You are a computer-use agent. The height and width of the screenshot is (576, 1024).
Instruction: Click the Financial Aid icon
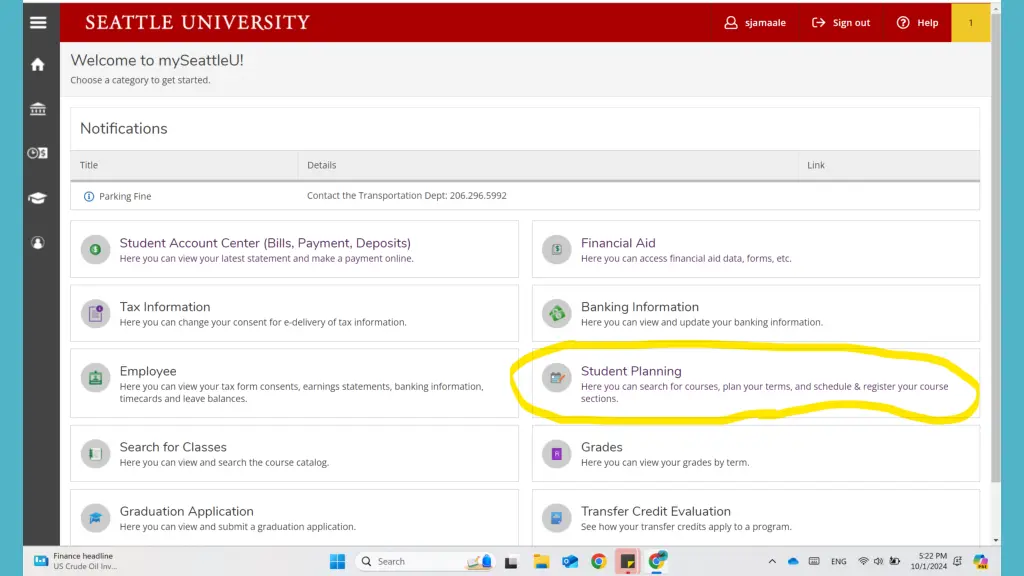click(556, 249)
